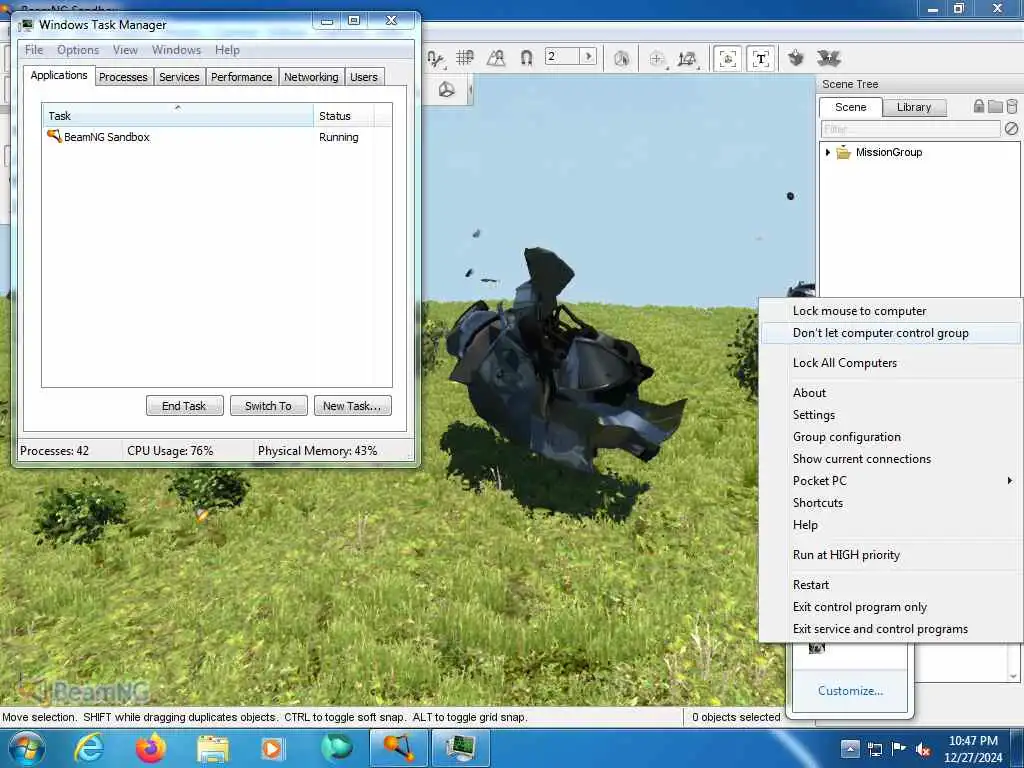The height and width of the screenshot is (768, 1024).
Task: Click the Switch To button
Action: (x=268, y=406)
